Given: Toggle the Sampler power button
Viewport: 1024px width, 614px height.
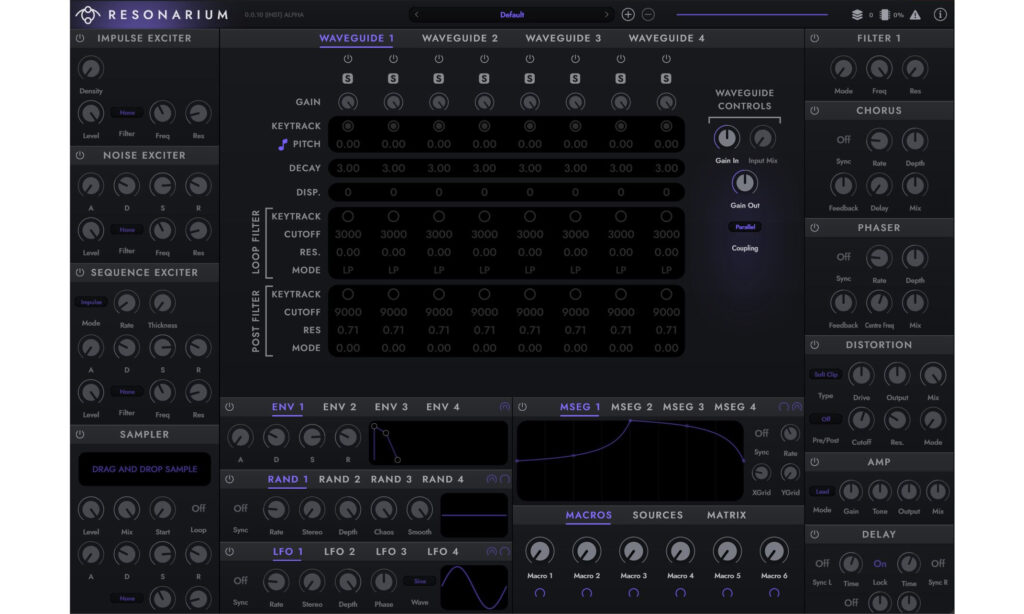Looking at the screenshot, I should tap(80, 434).
